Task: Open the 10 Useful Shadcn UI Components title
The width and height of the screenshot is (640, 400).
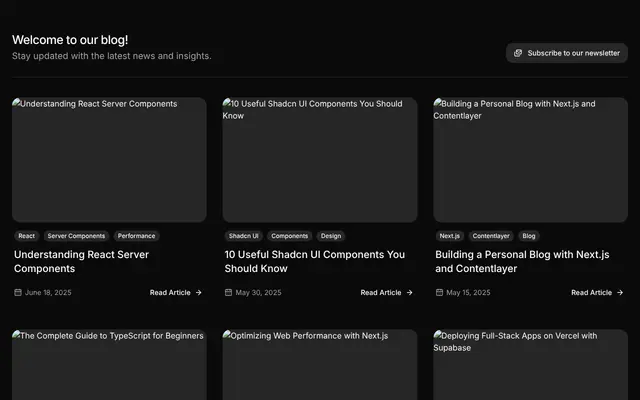Action: click(x=315, y=262)
